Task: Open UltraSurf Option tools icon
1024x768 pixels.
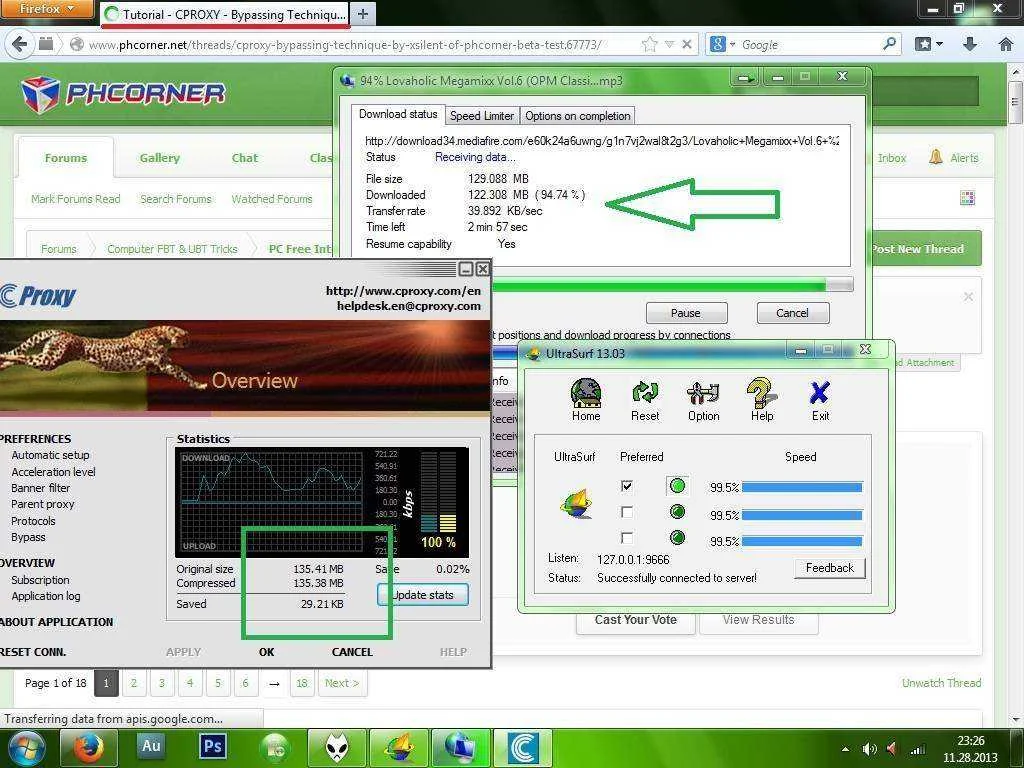Action: coord(703,399)
